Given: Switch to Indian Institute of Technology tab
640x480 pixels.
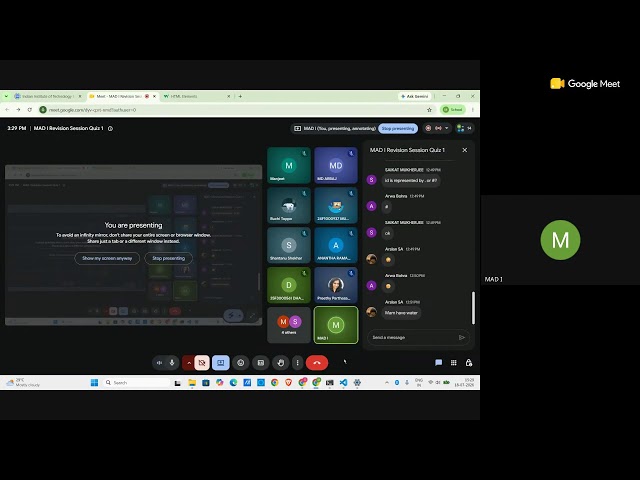Looking at the screenshot, I should (48, 96).
